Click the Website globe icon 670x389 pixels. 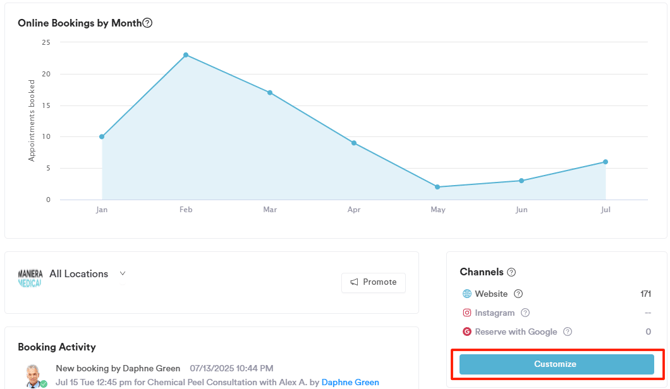467,294
